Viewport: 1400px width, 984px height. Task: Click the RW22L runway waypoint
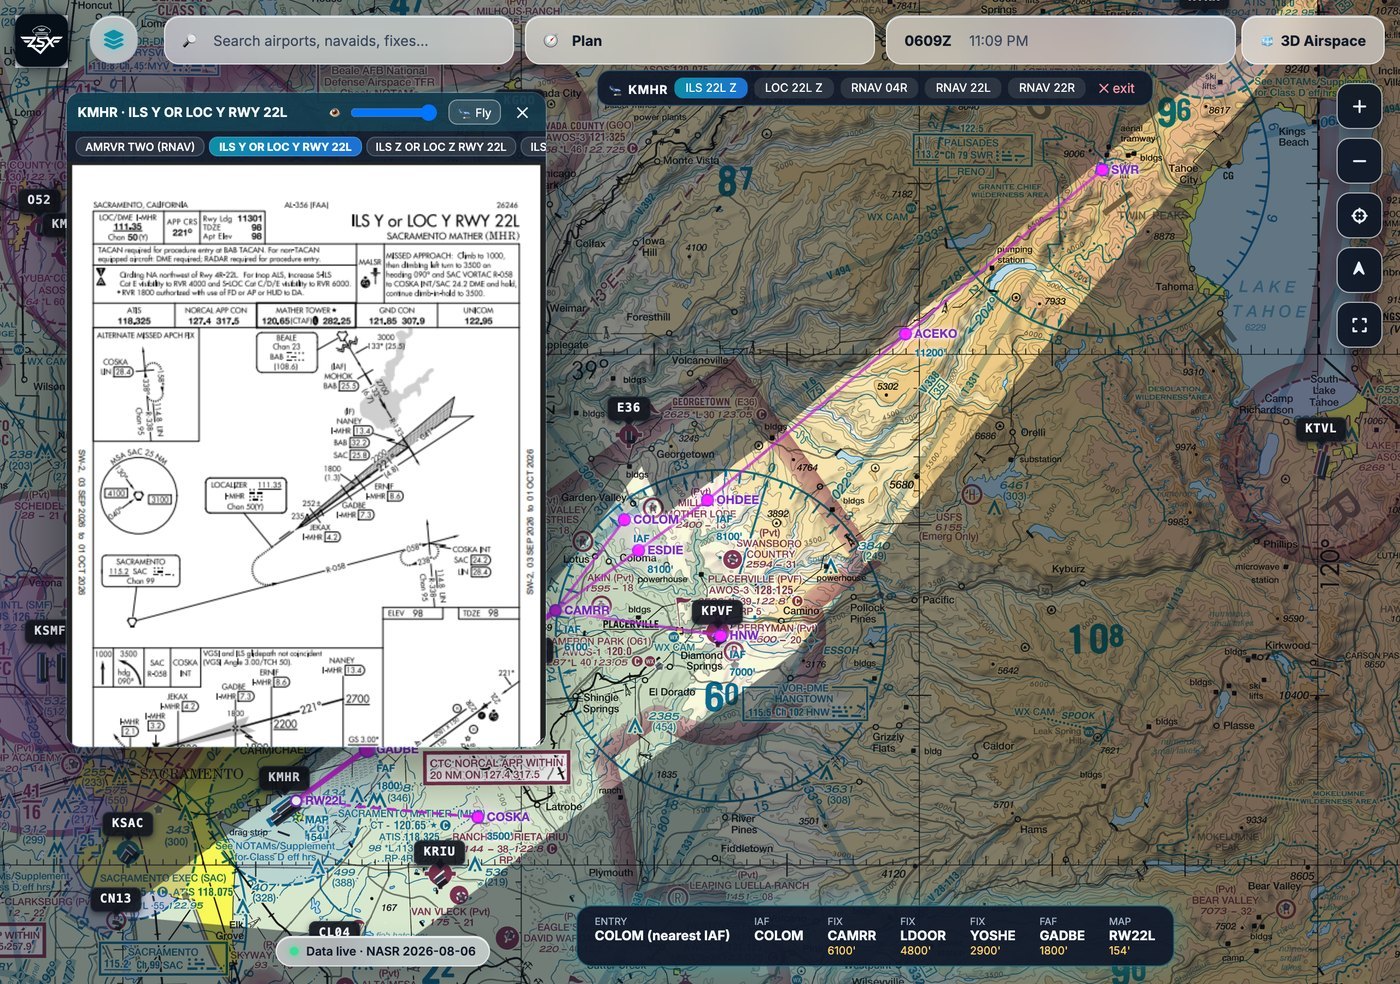297,800
